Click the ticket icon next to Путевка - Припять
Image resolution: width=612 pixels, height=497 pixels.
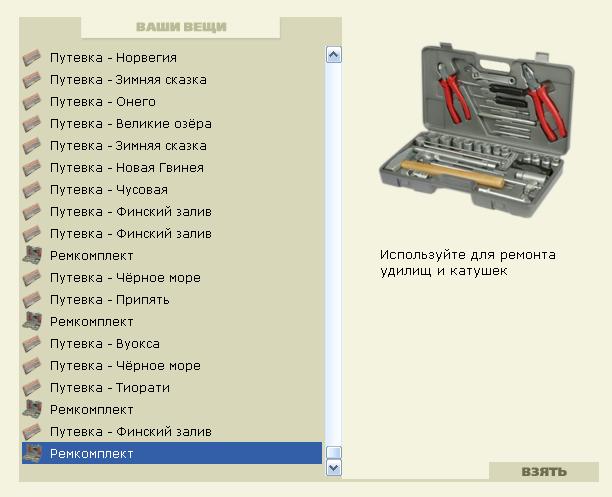[x=31, y=300]
